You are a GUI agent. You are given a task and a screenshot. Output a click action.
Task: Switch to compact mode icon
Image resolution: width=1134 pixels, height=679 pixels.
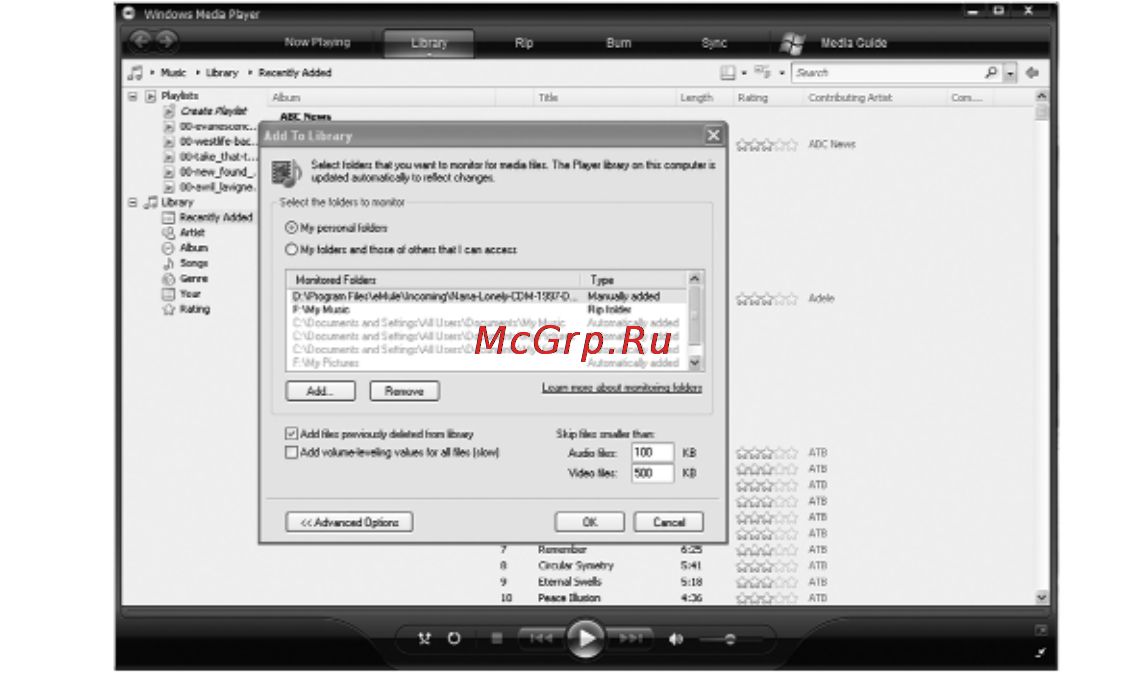pyautogui.click(x=1040, y=653)
